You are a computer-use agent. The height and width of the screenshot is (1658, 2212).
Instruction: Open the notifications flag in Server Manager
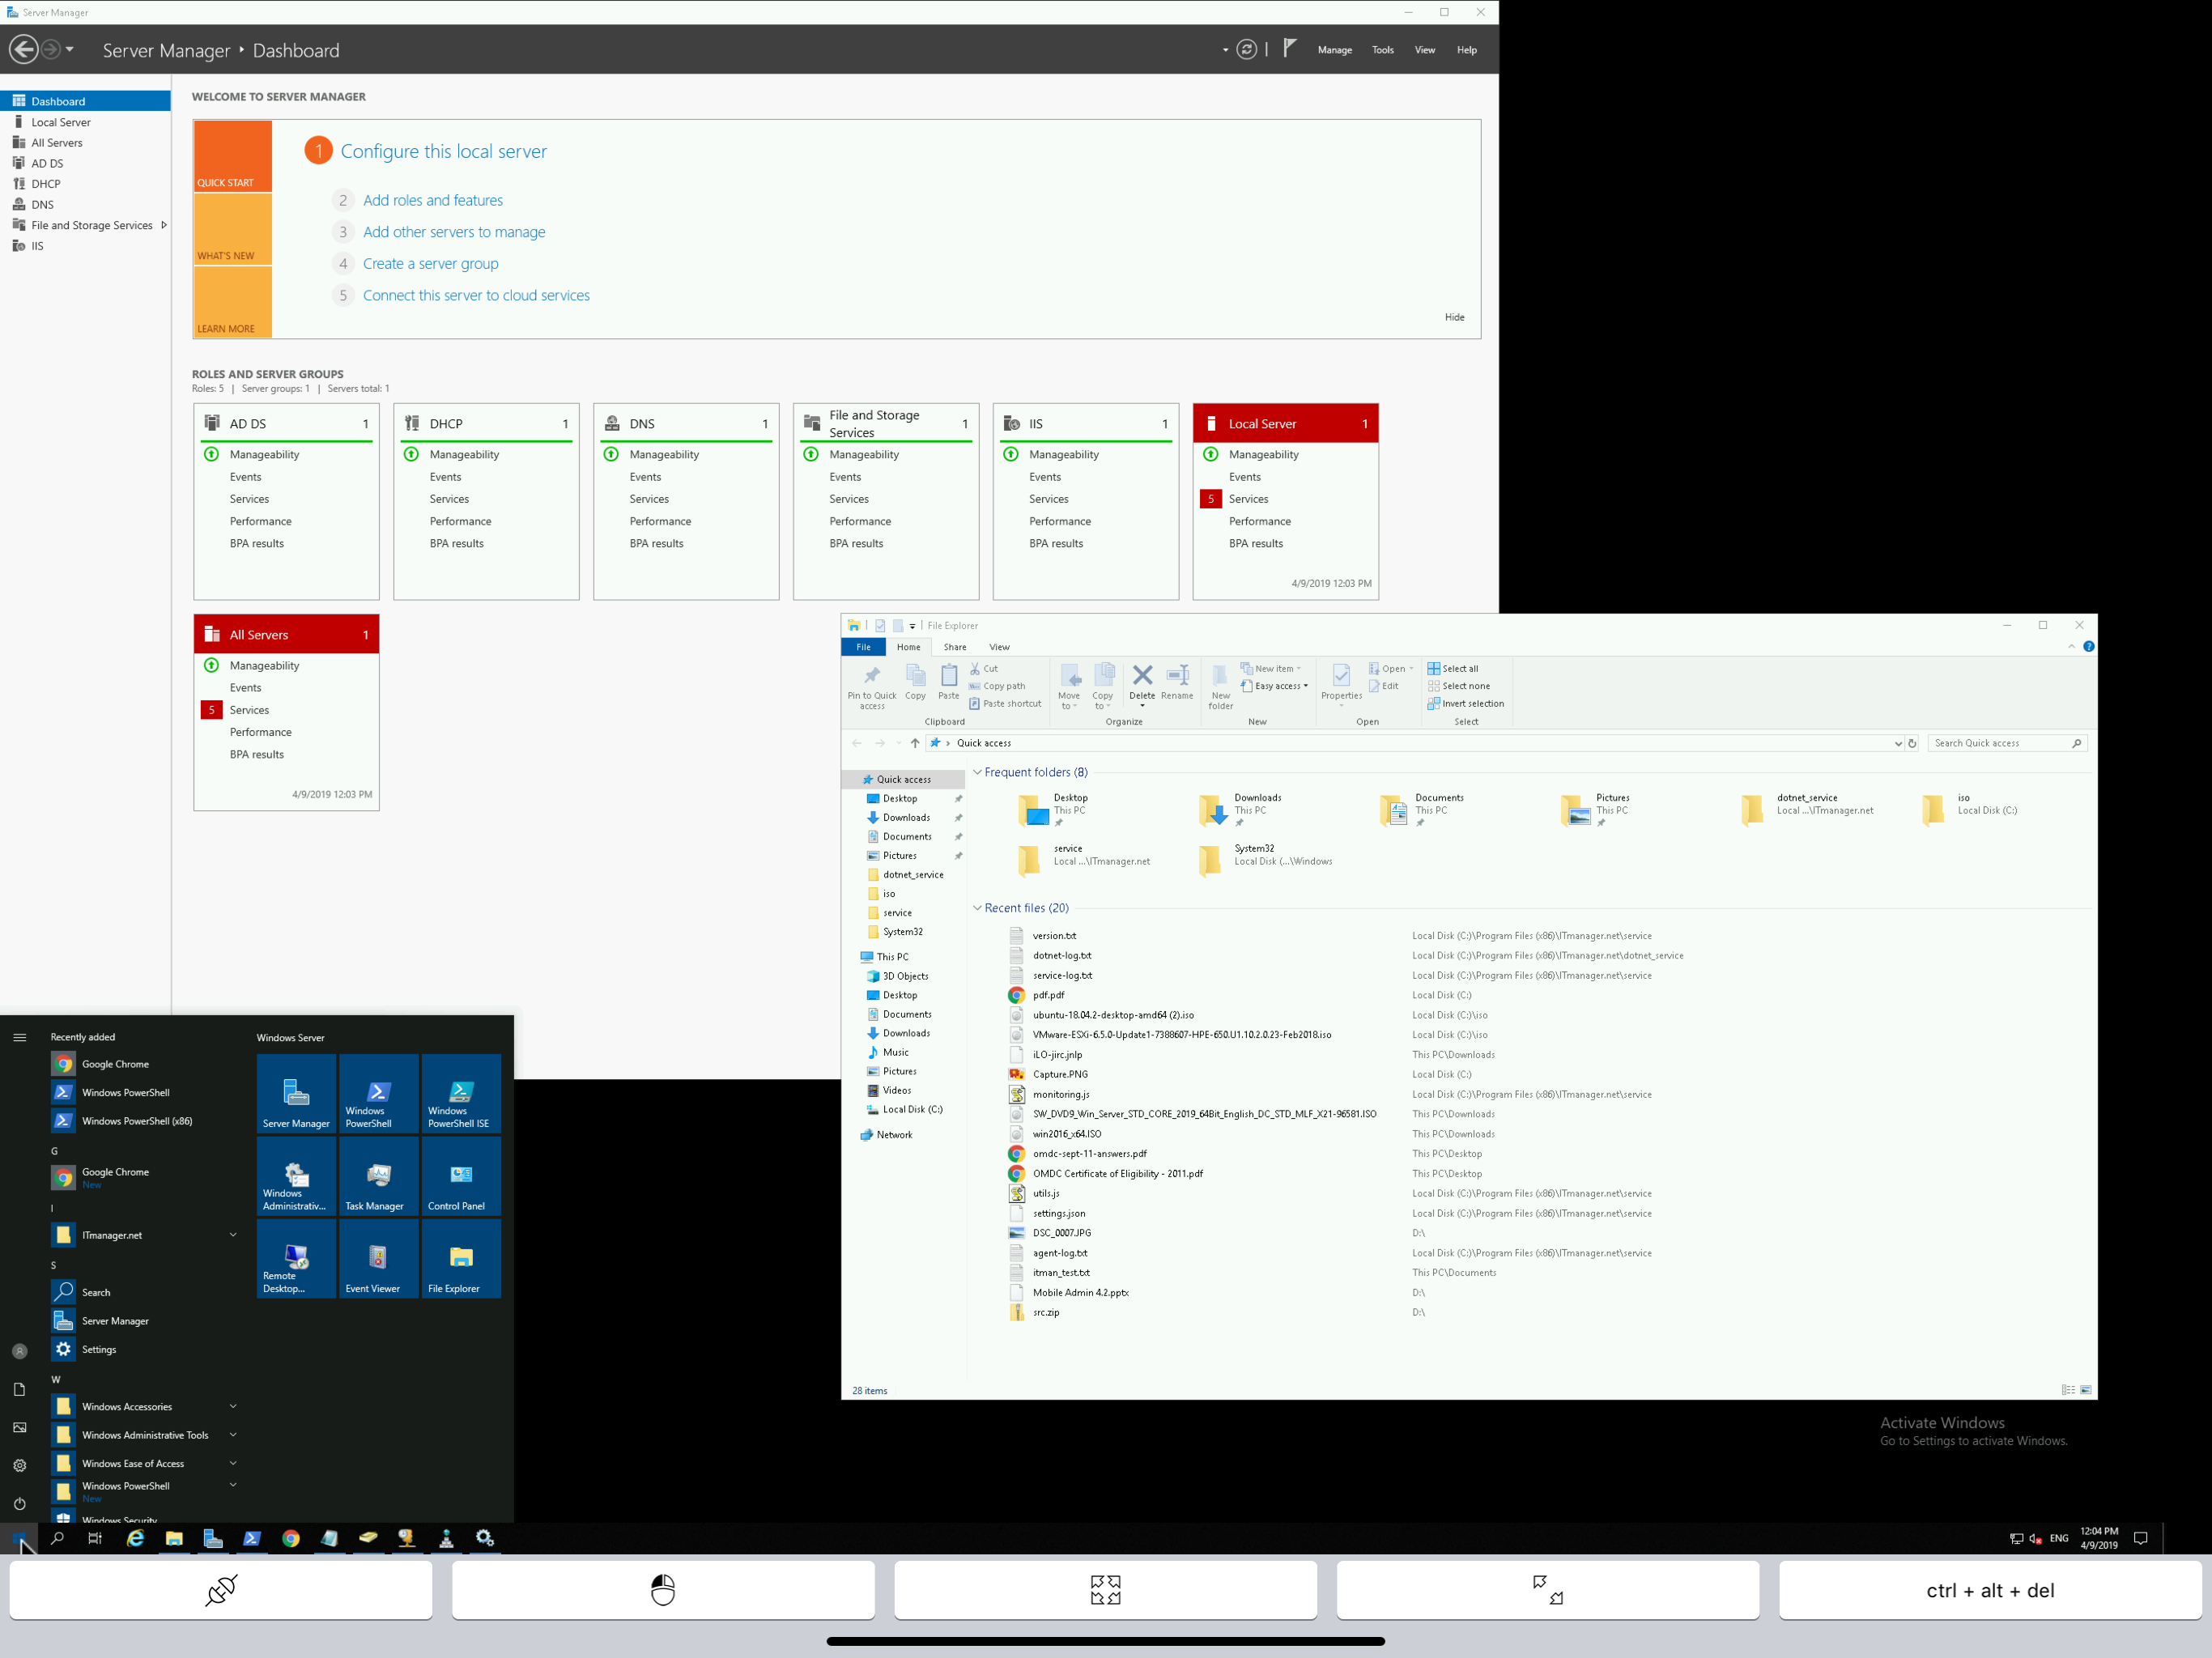pyautogui.click(x=1290, y=48)
